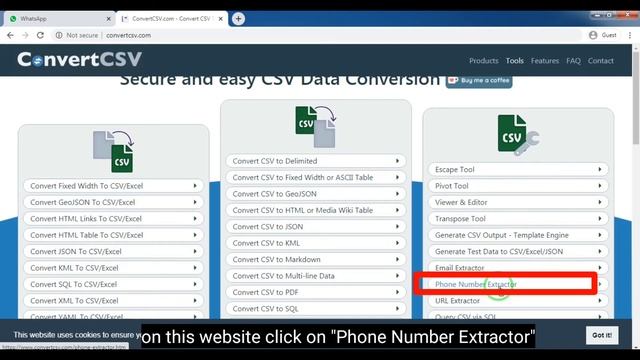Open the Guest profile icon
Viewport: 640px width, 360px height.
point(593,35)
